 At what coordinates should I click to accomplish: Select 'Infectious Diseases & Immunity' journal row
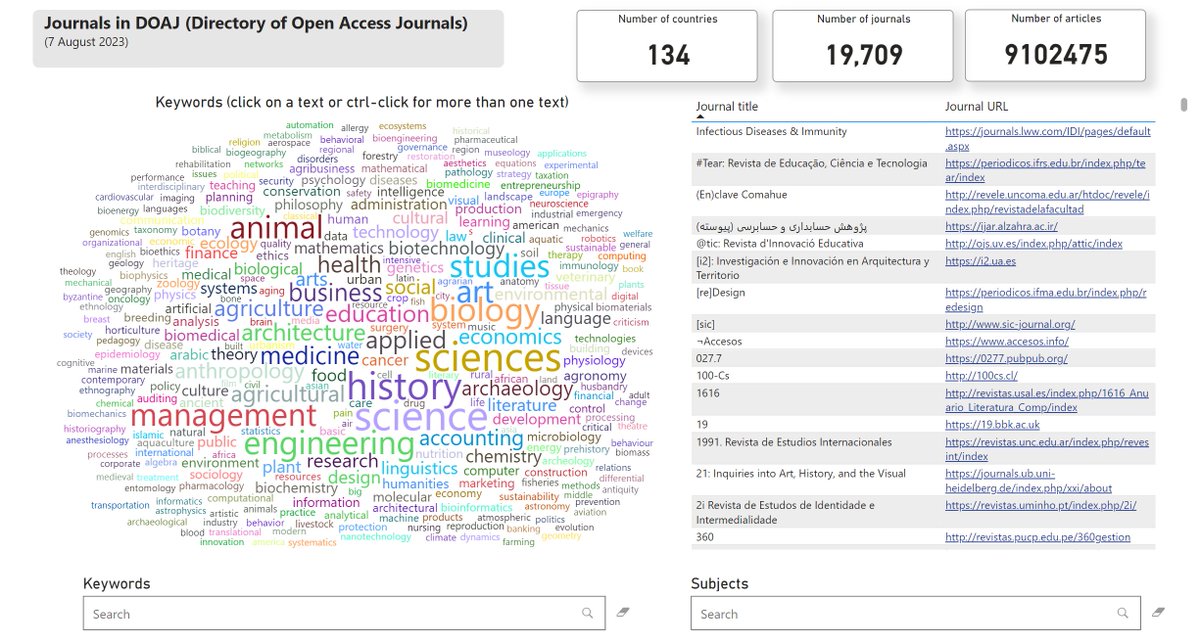[771, 131]
